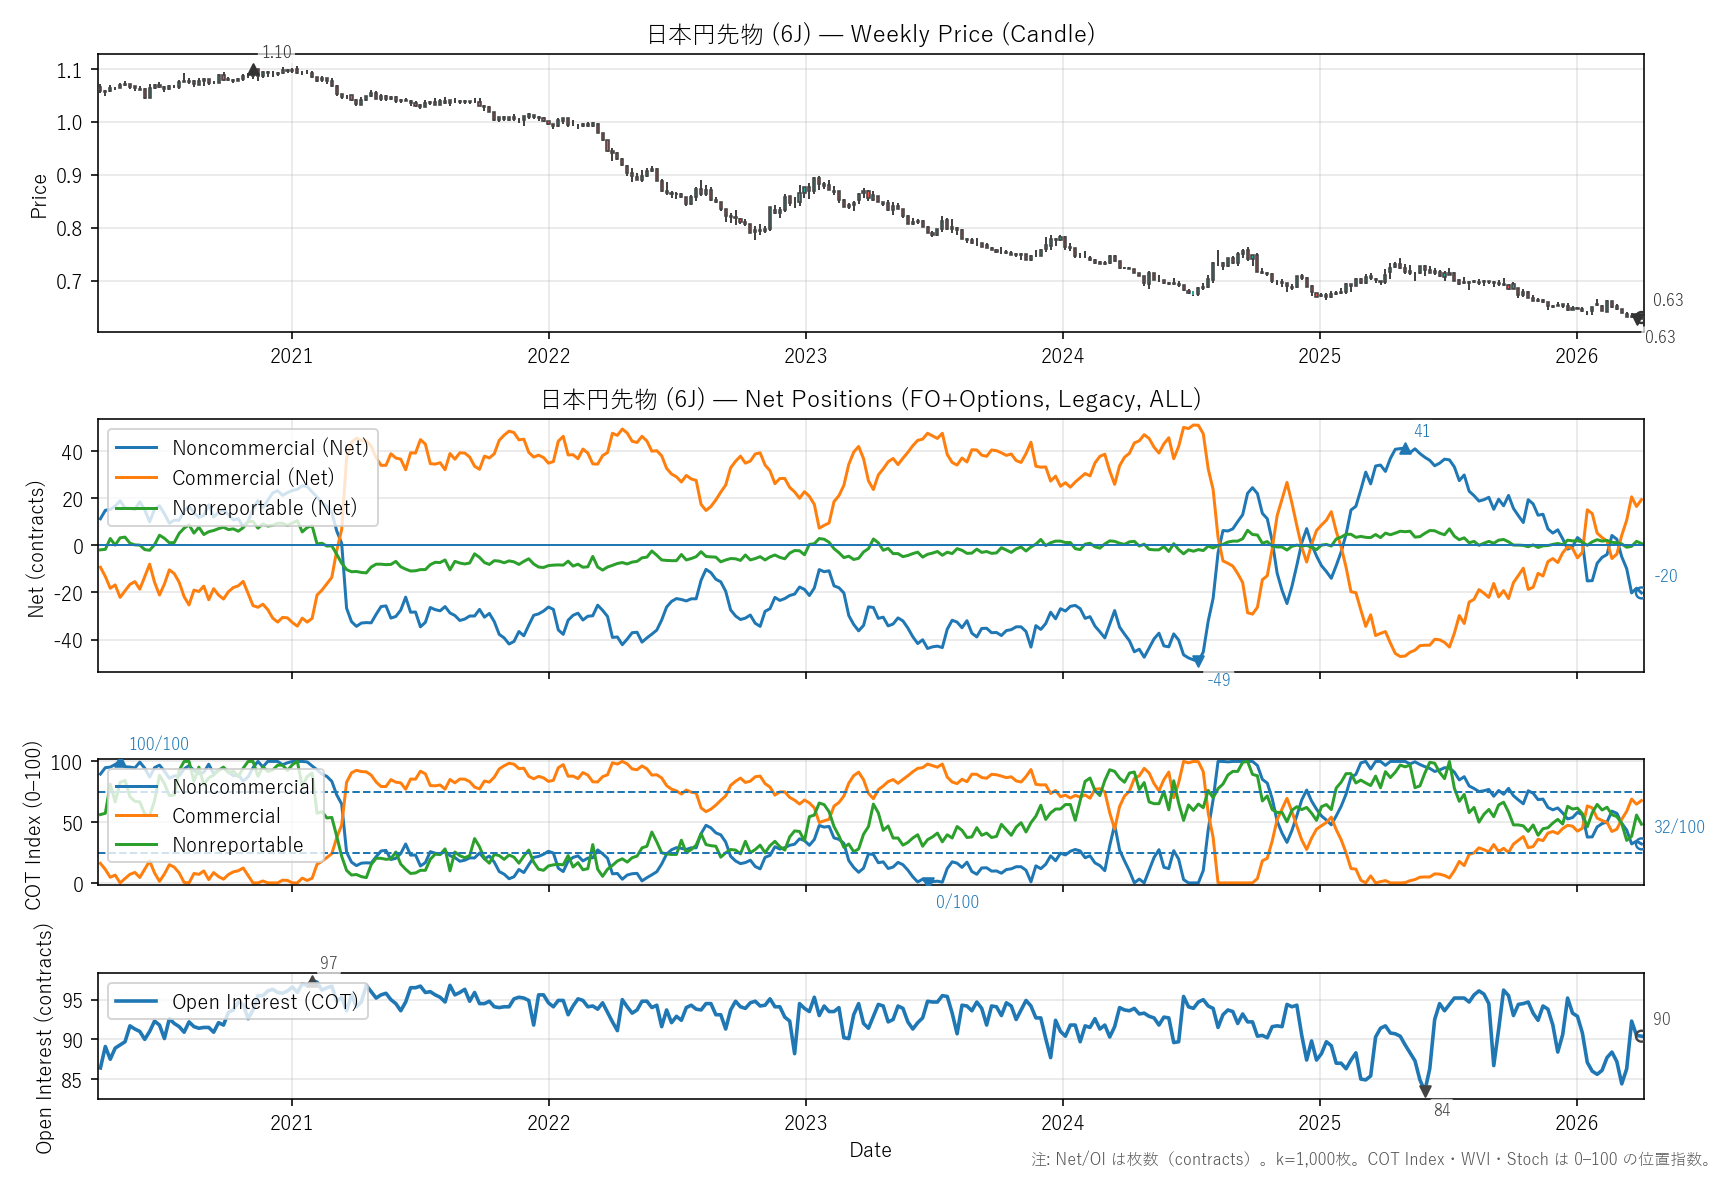Click the Commercial label in COT Index legend

tap(226, 816)
